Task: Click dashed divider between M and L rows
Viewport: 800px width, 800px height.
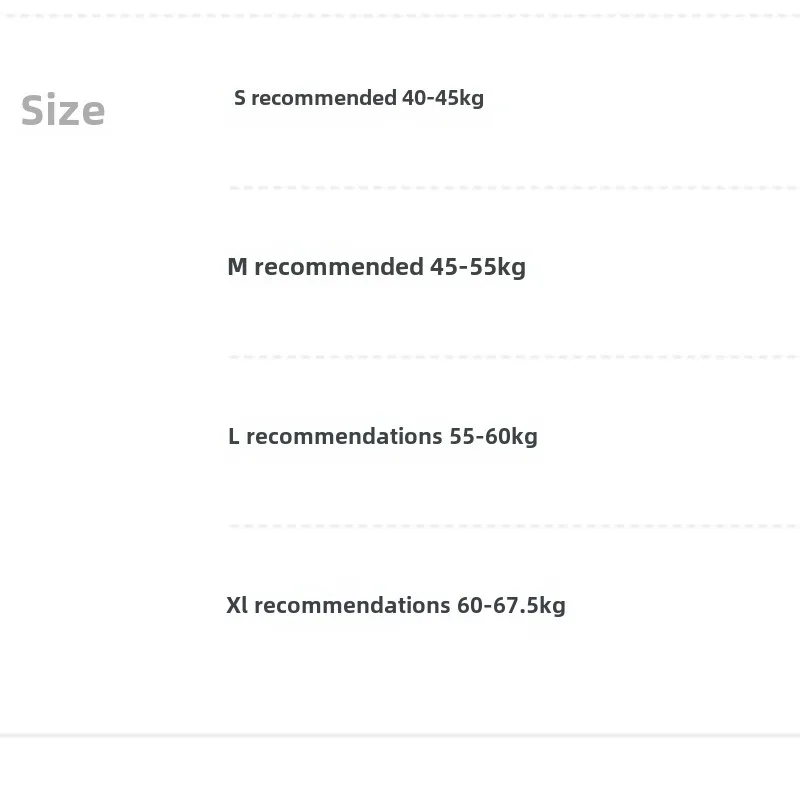Action: [513, 356]
